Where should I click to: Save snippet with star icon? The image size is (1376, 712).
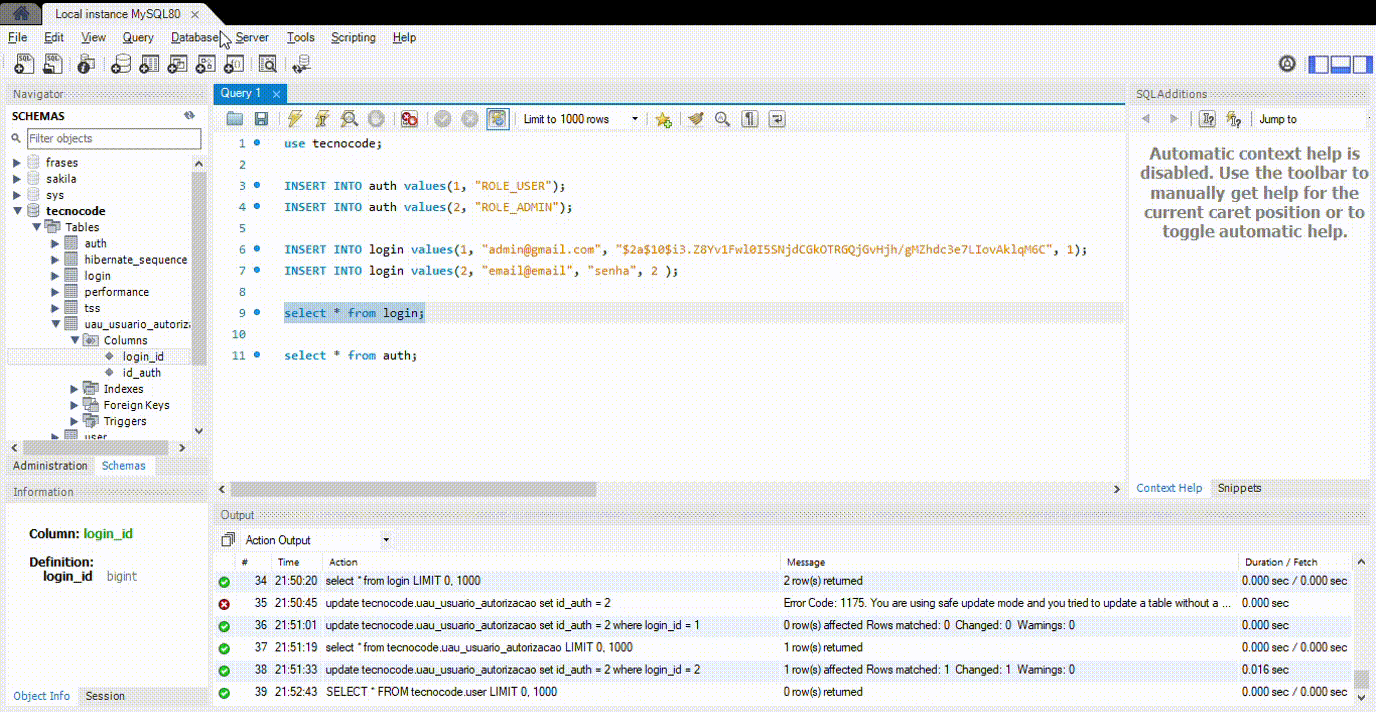tap(663, 119)
